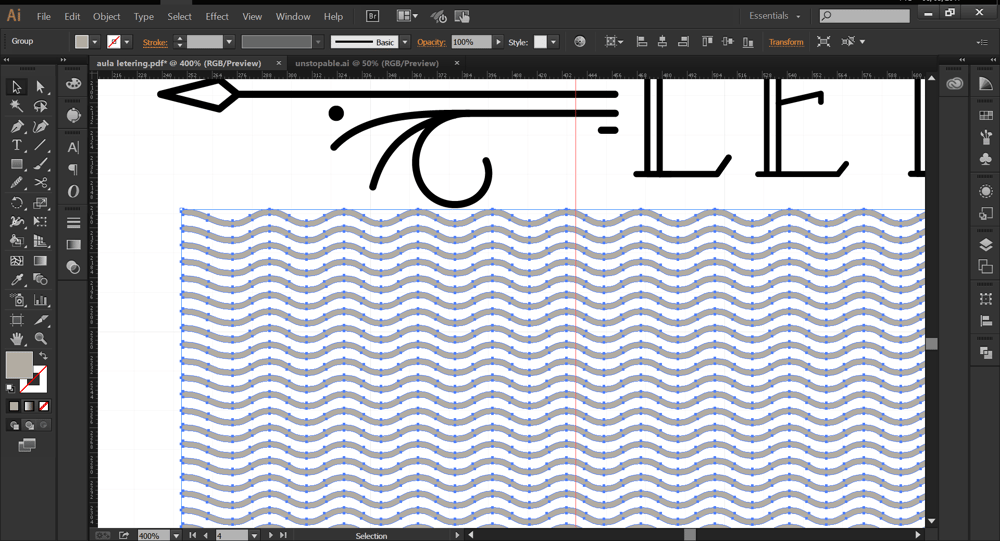1000x541 pixels.
Task: Open the Basic brush definition dropdown
Action: pyautogui.click(x=404, y=42)
